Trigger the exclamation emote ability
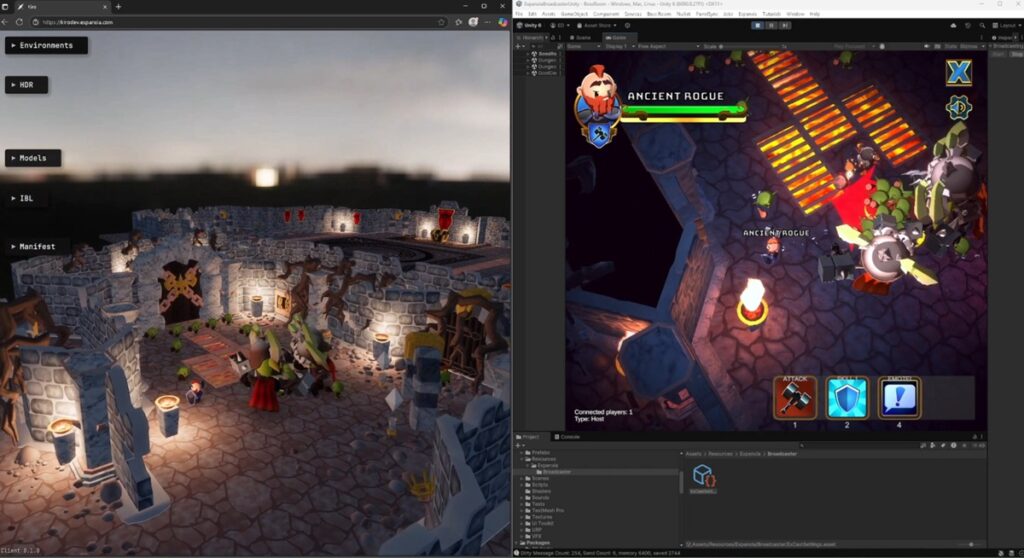Screen dimensions: 1024x558 point(899,397)
